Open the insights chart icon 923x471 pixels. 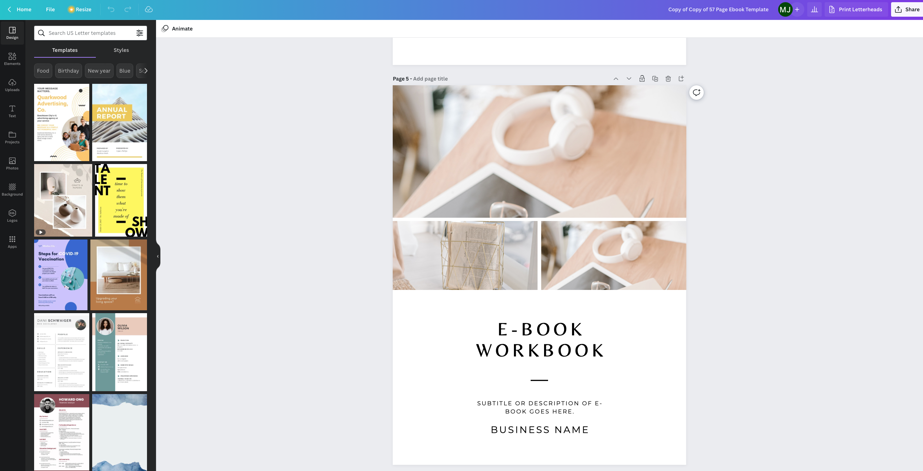point(814,9)
